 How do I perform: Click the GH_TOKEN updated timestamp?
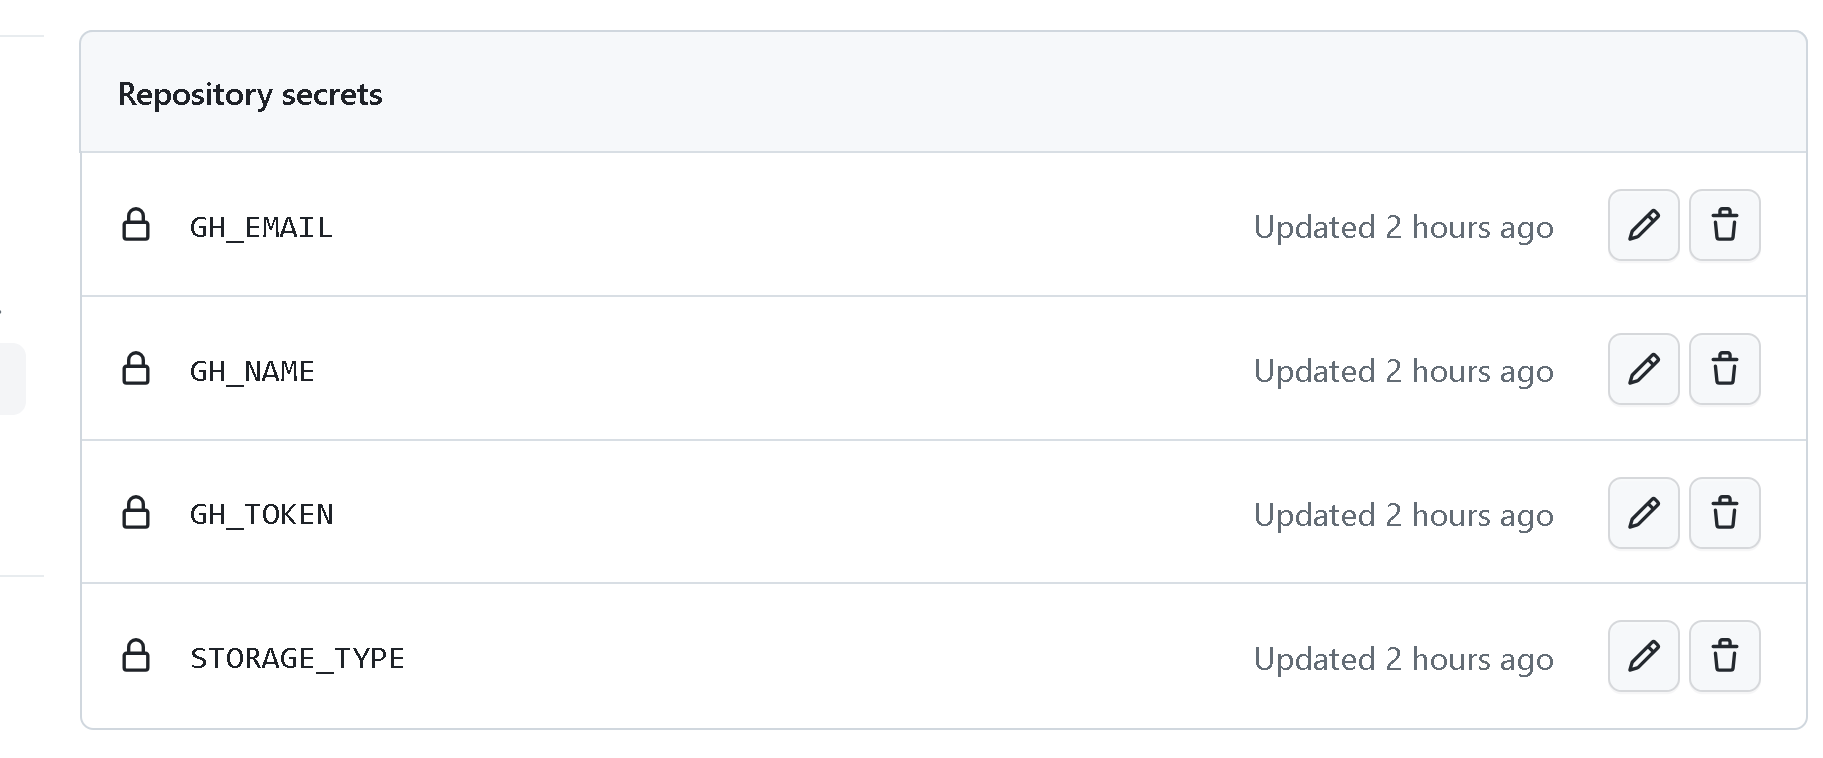[x=1403, y=515]
